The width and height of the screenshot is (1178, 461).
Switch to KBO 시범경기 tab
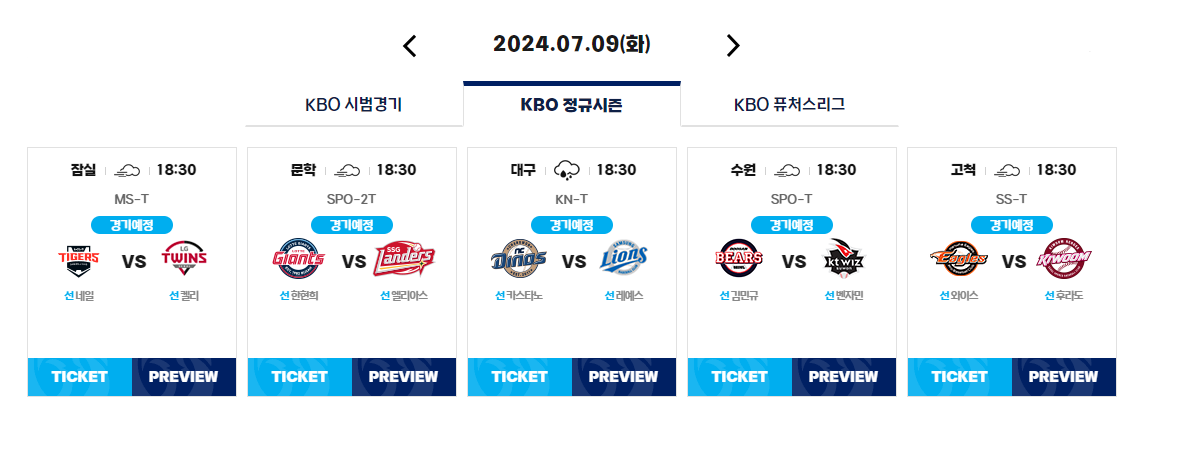pos(354,104)
